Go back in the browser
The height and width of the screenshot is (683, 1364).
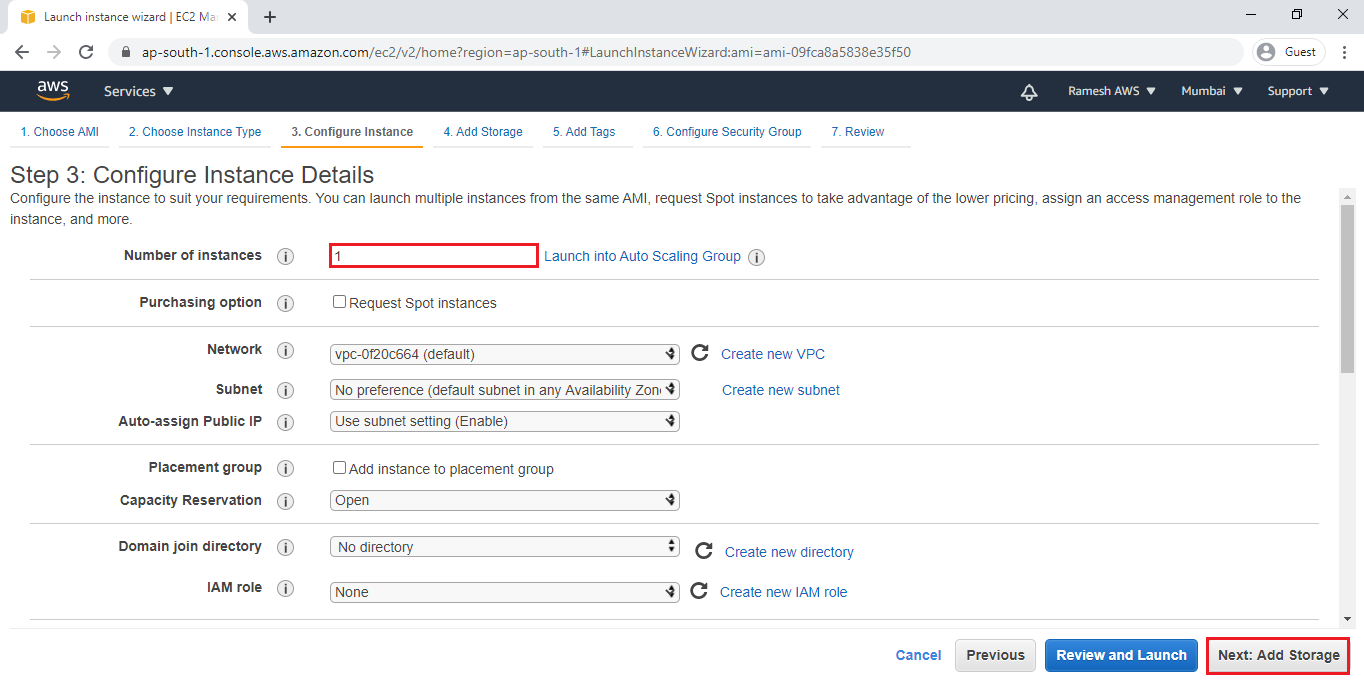point(22,52)
